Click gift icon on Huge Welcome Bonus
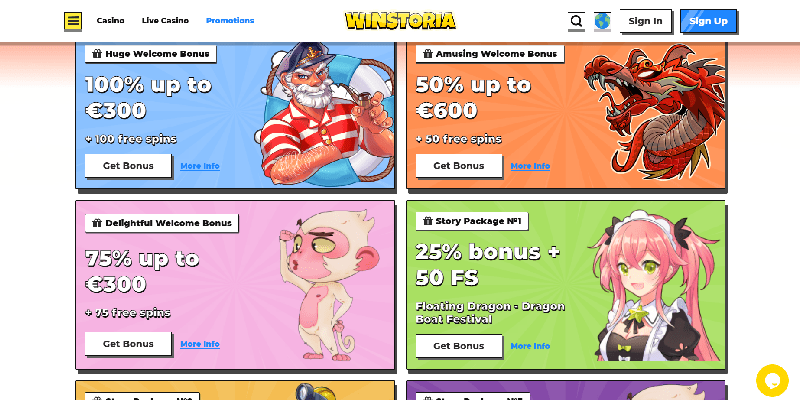800x400 pixels. pos(97,54)
